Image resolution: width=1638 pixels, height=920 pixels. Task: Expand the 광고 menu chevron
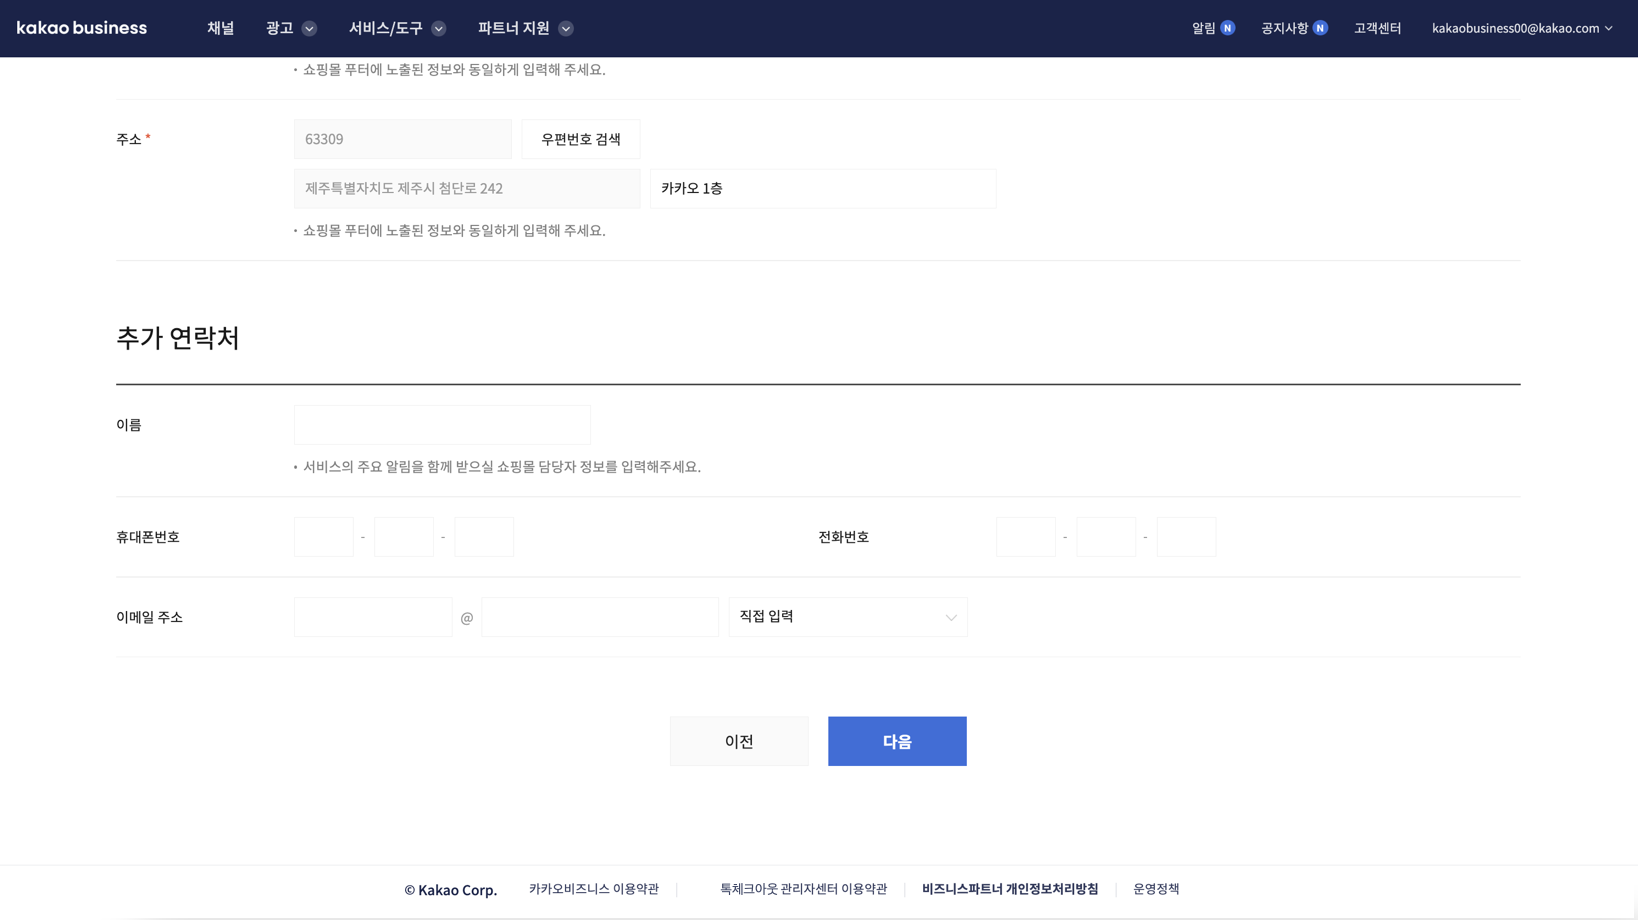(x=309, y=29)
